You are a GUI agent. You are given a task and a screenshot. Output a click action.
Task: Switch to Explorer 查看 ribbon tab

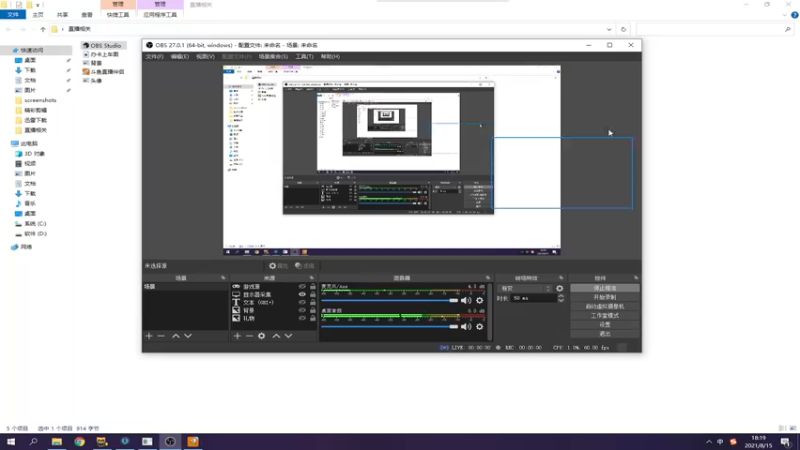pyautogui.click(x=87, y=15)
